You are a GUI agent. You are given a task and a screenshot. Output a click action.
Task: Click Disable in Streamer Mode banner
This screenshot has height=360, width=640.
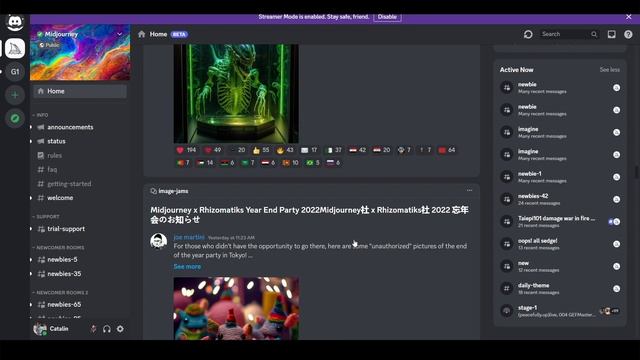pyautogui.click(x=387, y=17)
